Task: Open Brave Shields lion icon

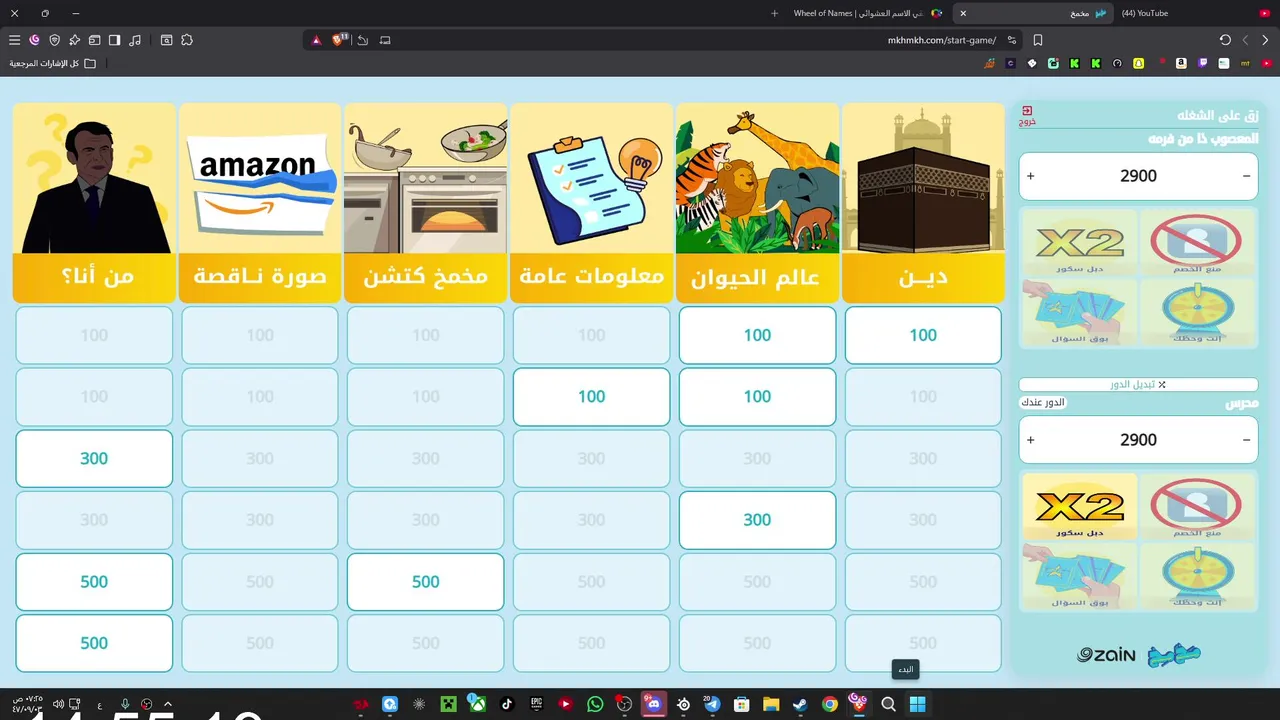Action: (339, 40)
